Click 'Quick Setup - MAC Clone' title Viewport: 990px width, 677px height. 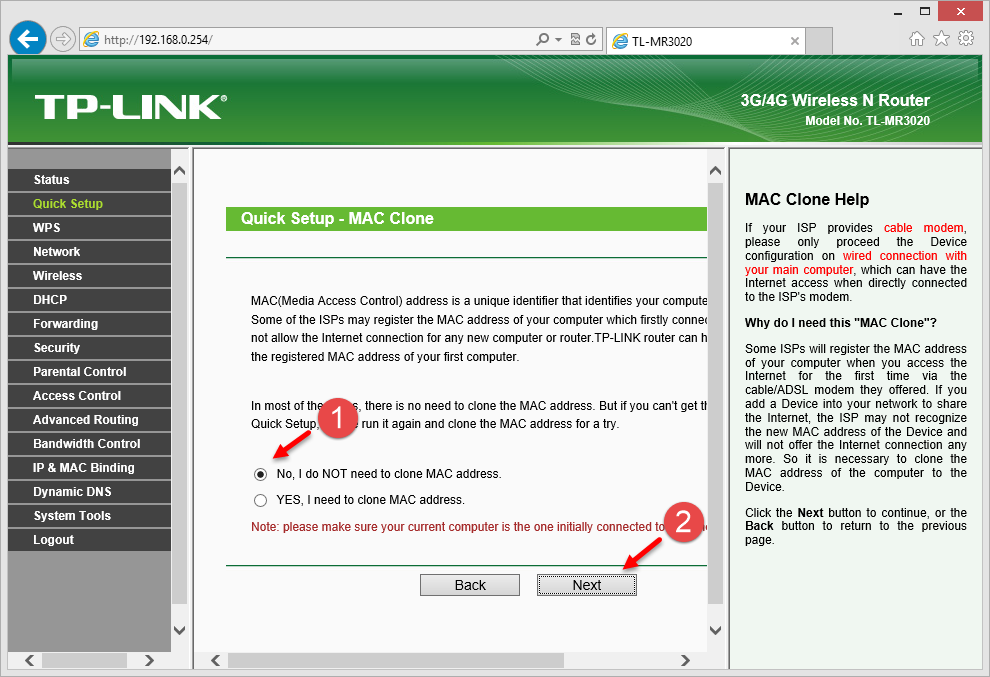click(337, 219)
